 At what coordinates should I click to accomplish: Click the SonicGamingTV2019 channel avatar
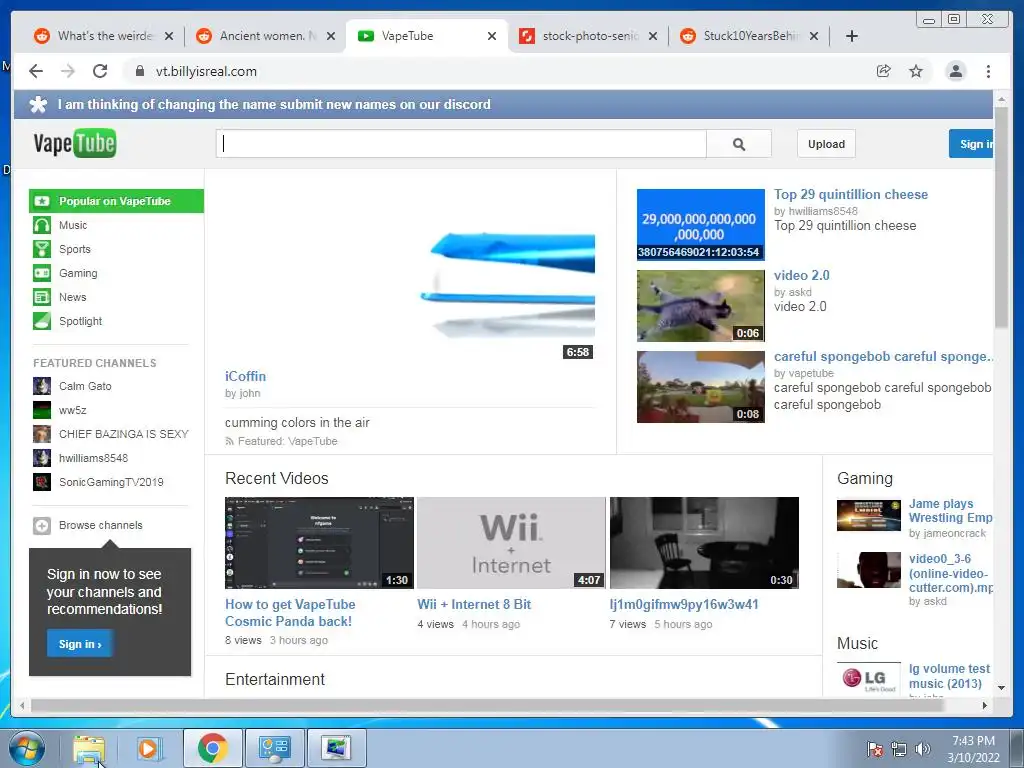tap(42, 482)
